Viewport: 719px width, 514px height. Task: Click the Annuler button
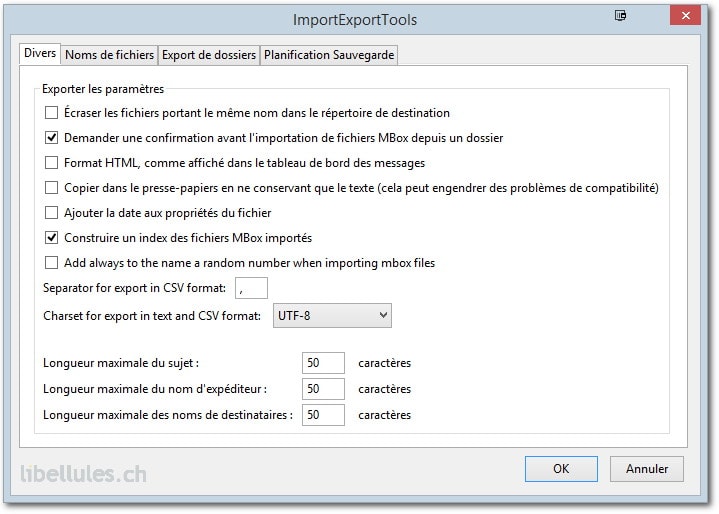[647, 469]
